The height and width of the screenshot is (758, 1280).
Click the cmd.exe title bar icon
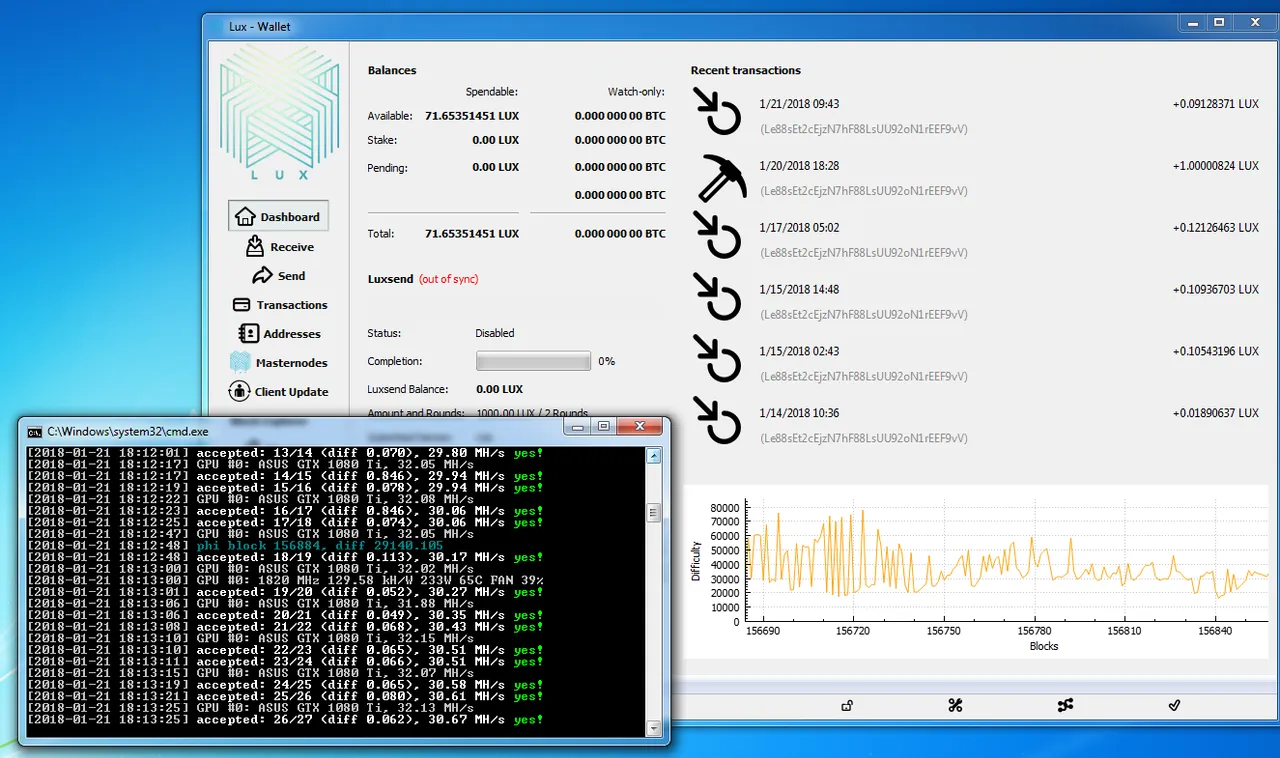pos(35,431)
